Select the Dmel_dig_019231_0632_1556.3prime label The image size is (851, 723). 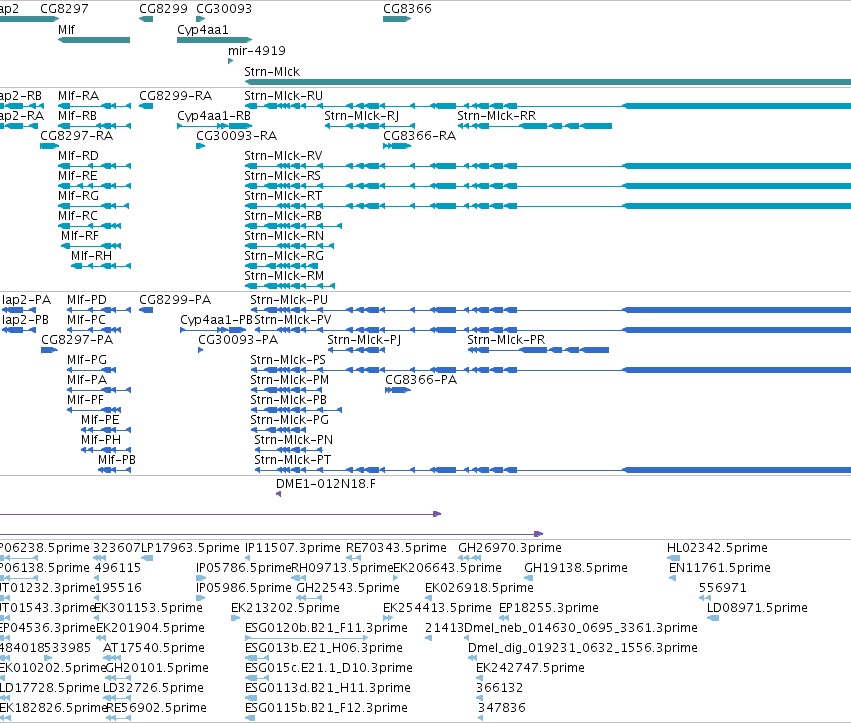coord(582,648)
